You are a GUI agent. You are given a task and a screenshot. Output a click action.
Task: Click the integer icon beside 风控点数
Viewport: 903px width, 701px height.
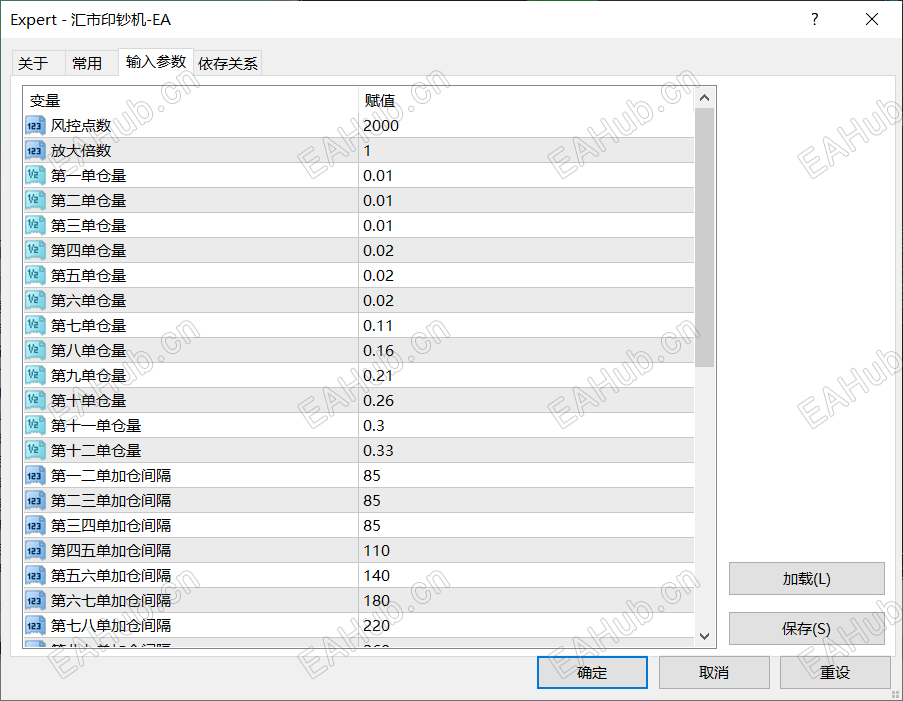coord(35,126)
